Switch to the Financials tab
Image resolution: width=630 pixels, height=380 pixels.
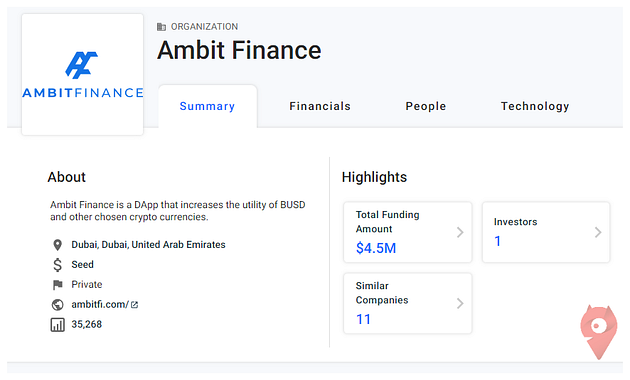pyautogui.click(x=320, y=106)
